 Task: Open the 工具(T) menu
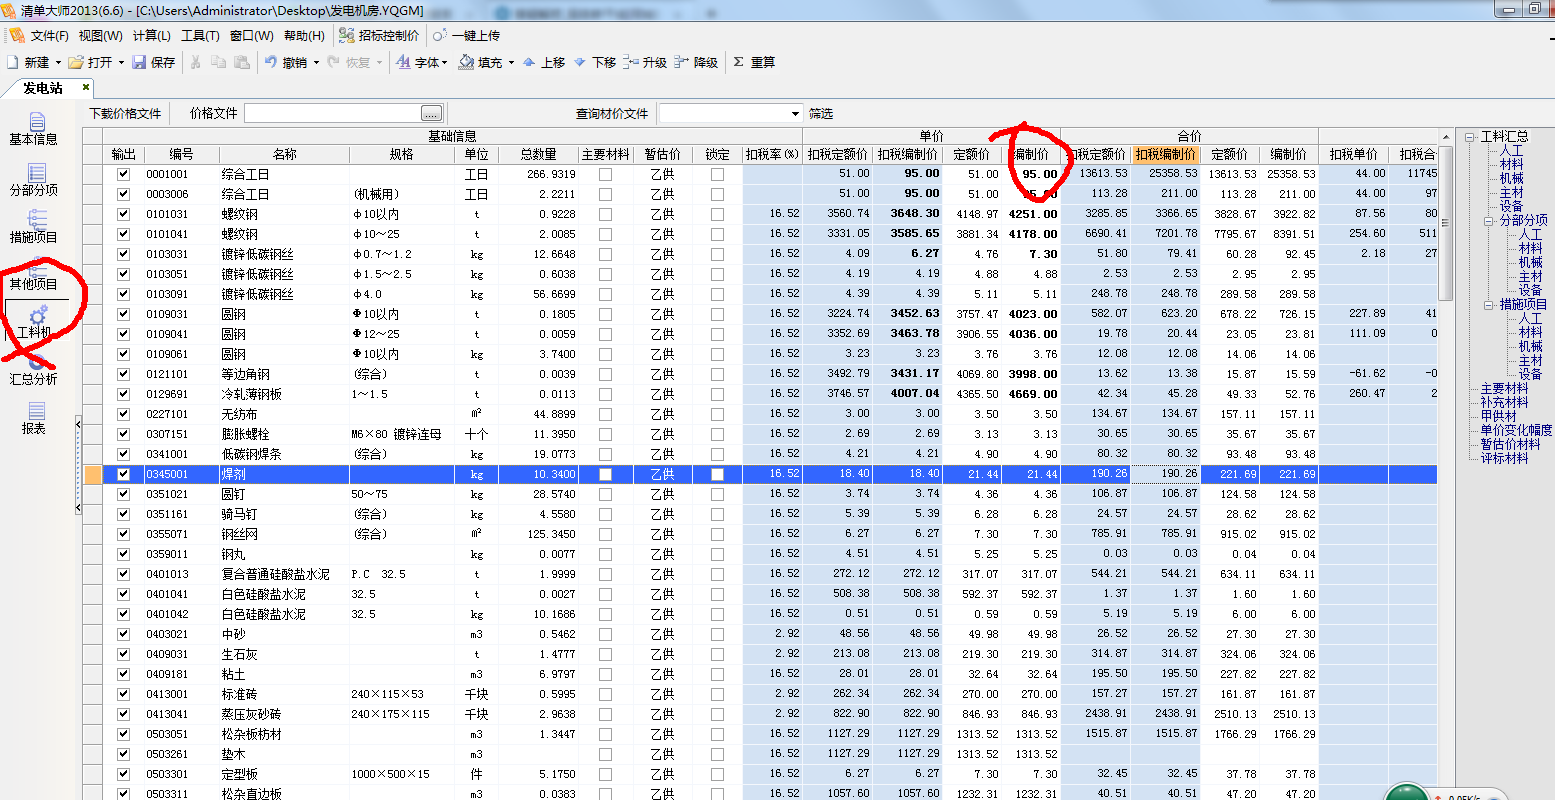click(x=200, y=35)
